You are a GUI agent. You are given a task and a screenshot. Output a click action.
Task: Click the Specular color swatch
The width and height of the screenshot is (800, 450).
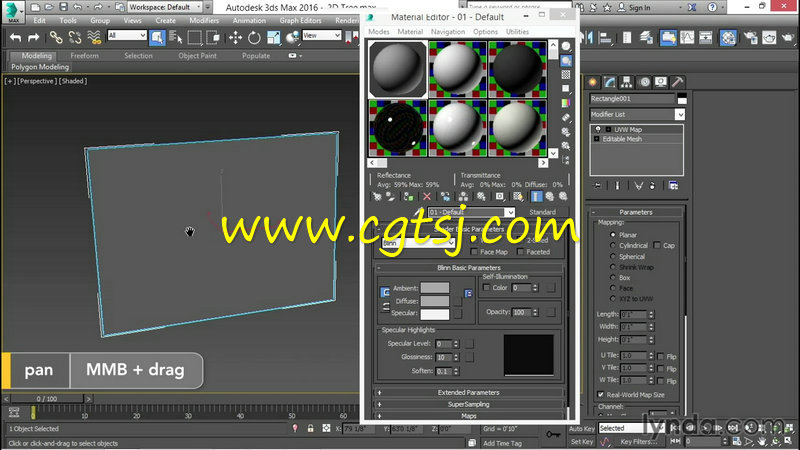[435, 314]
